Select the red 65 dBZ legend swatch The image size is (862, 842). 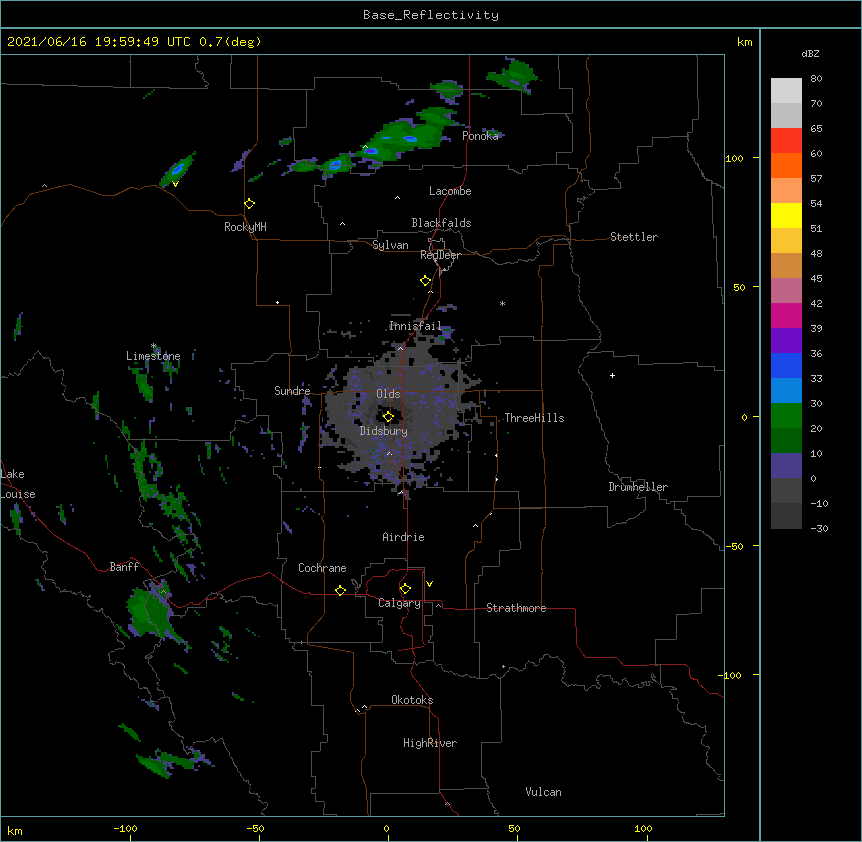click(x=786, y=141)
